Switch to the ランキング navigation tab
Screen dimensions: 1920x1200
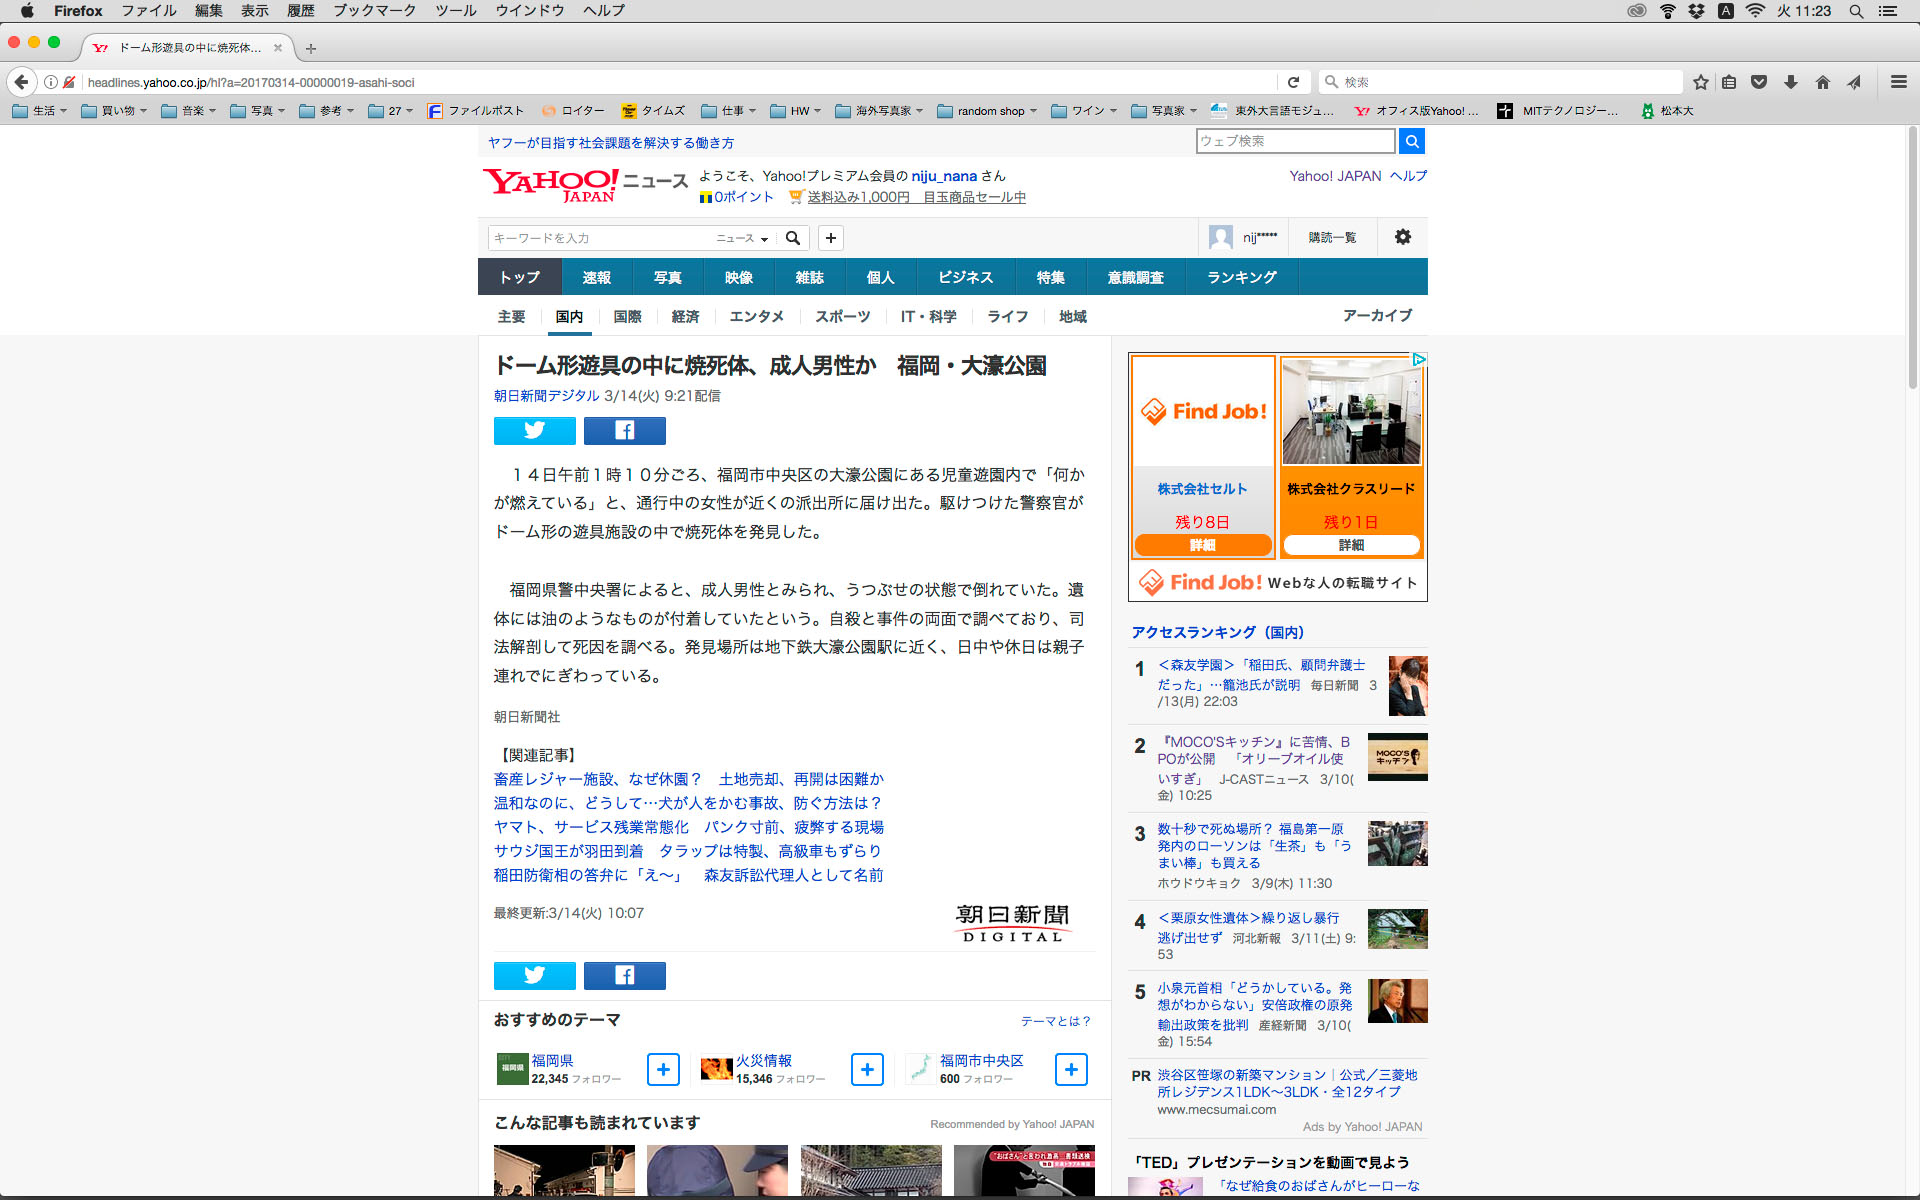pyautogui.click(x=1241, y=277)
